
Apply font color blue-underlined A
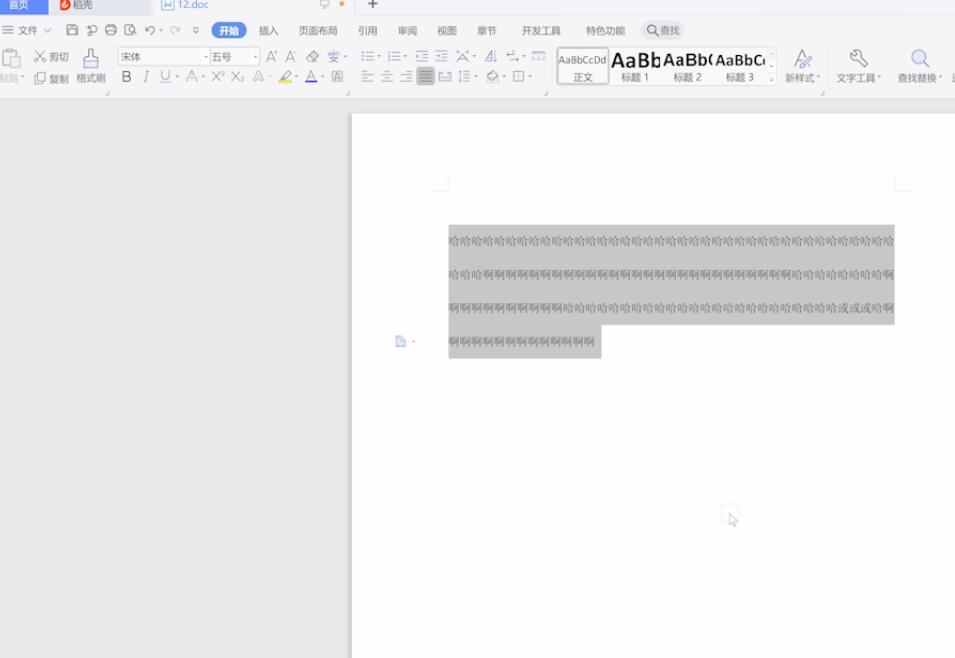point(311,77)
